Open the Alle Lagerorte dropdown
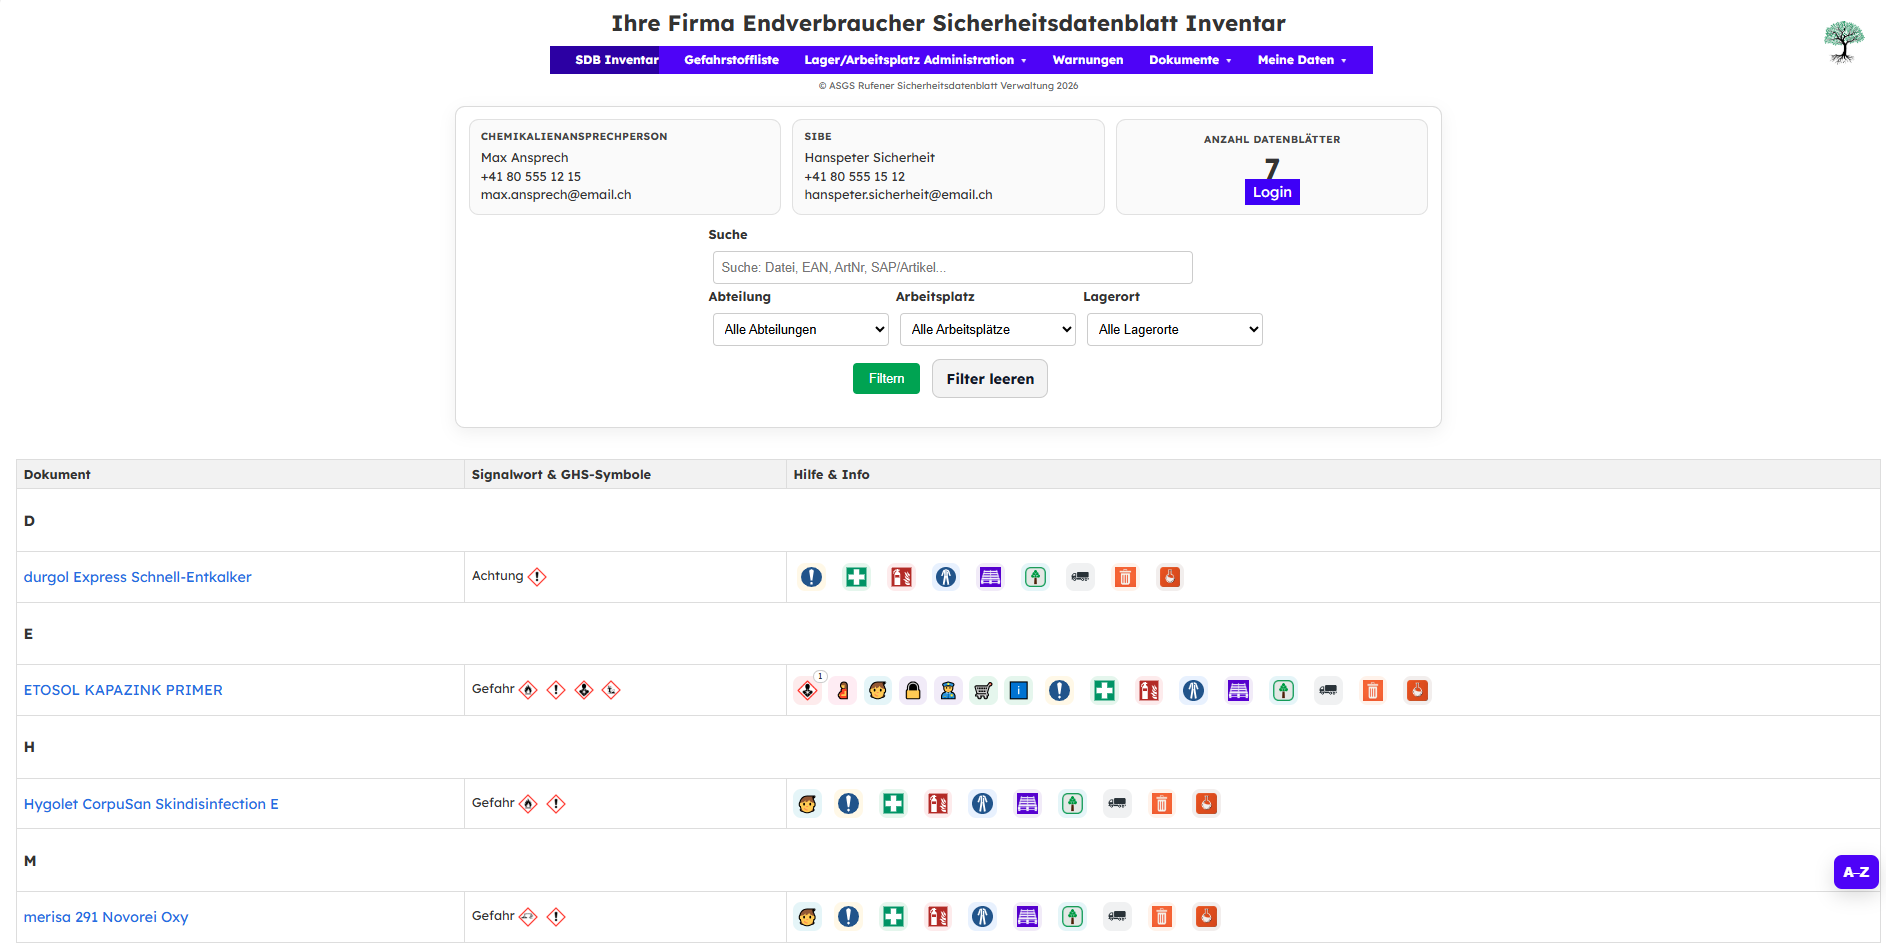This screenshot has width=1886, height=943. pyautogui.click(x=1175, y=330)
